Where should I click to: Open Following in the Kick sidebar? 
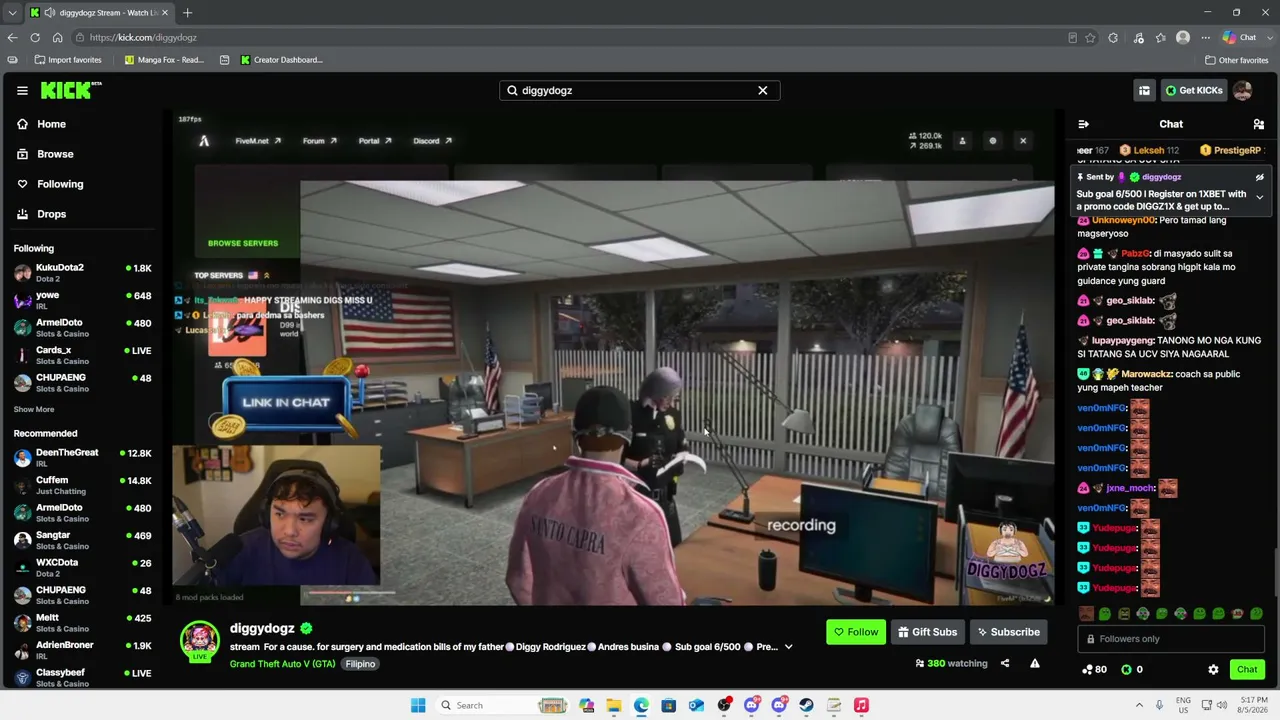coord(60,184)
